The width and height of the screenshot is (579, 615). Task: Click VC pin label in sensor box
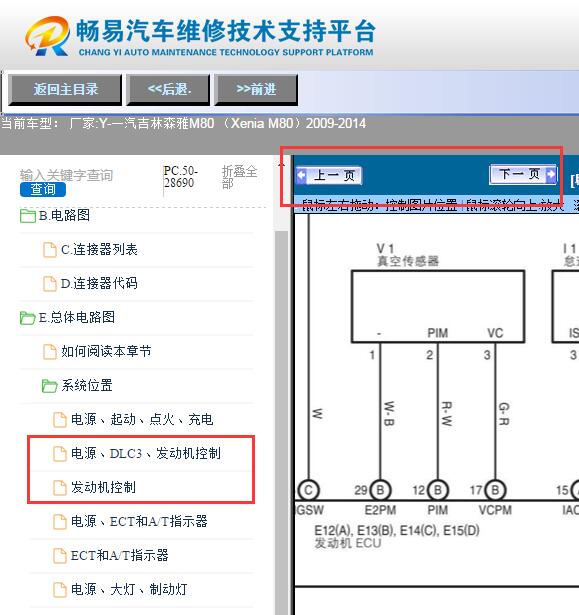[495, 333]
